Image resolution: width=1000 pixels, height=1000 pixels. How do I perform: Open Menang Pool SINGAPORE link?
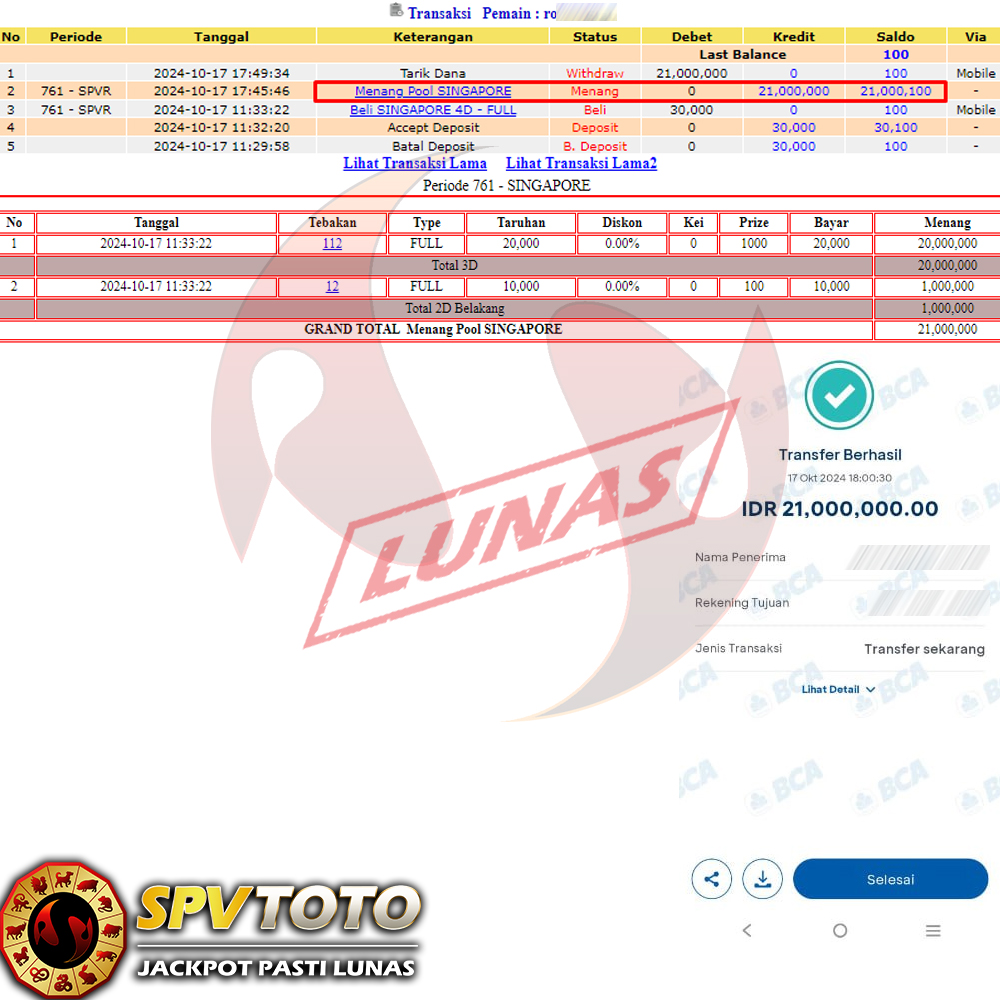[x=433, y=91]
